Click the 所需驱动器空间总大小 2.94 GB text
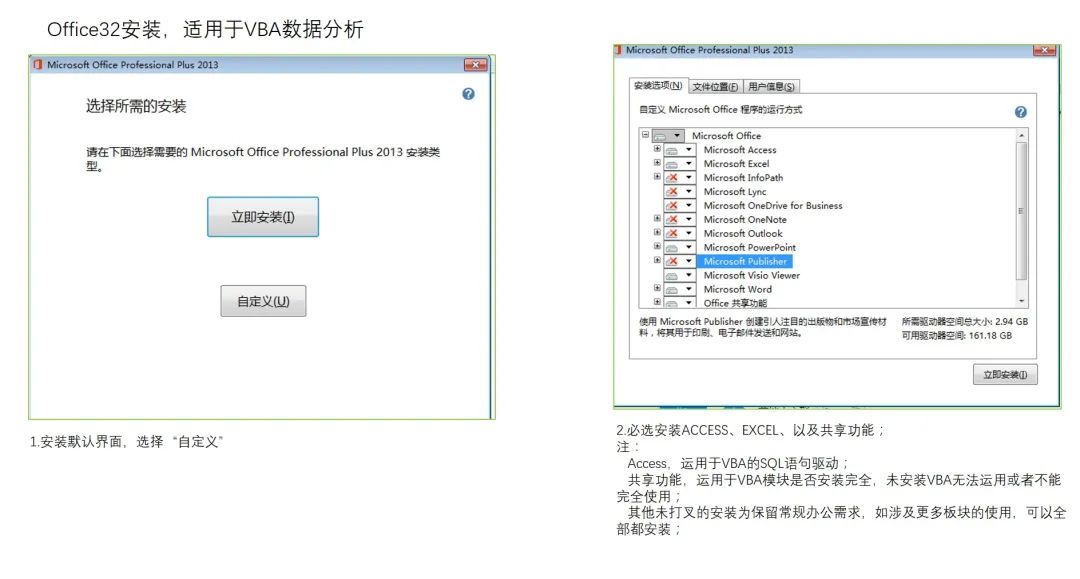This screenshot has width=1080, height=579. click(964, 322)
